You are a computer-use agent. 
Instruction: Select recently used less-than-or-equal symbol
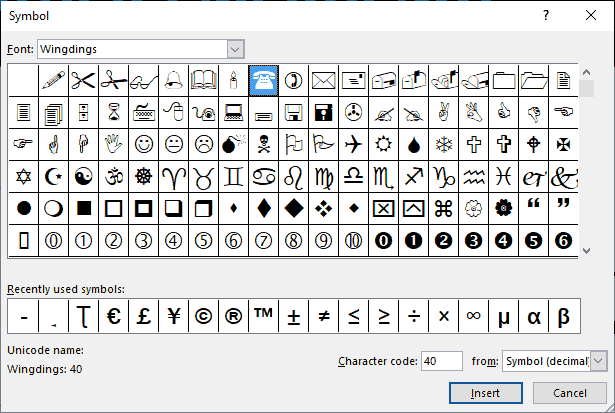pos(353,316)
